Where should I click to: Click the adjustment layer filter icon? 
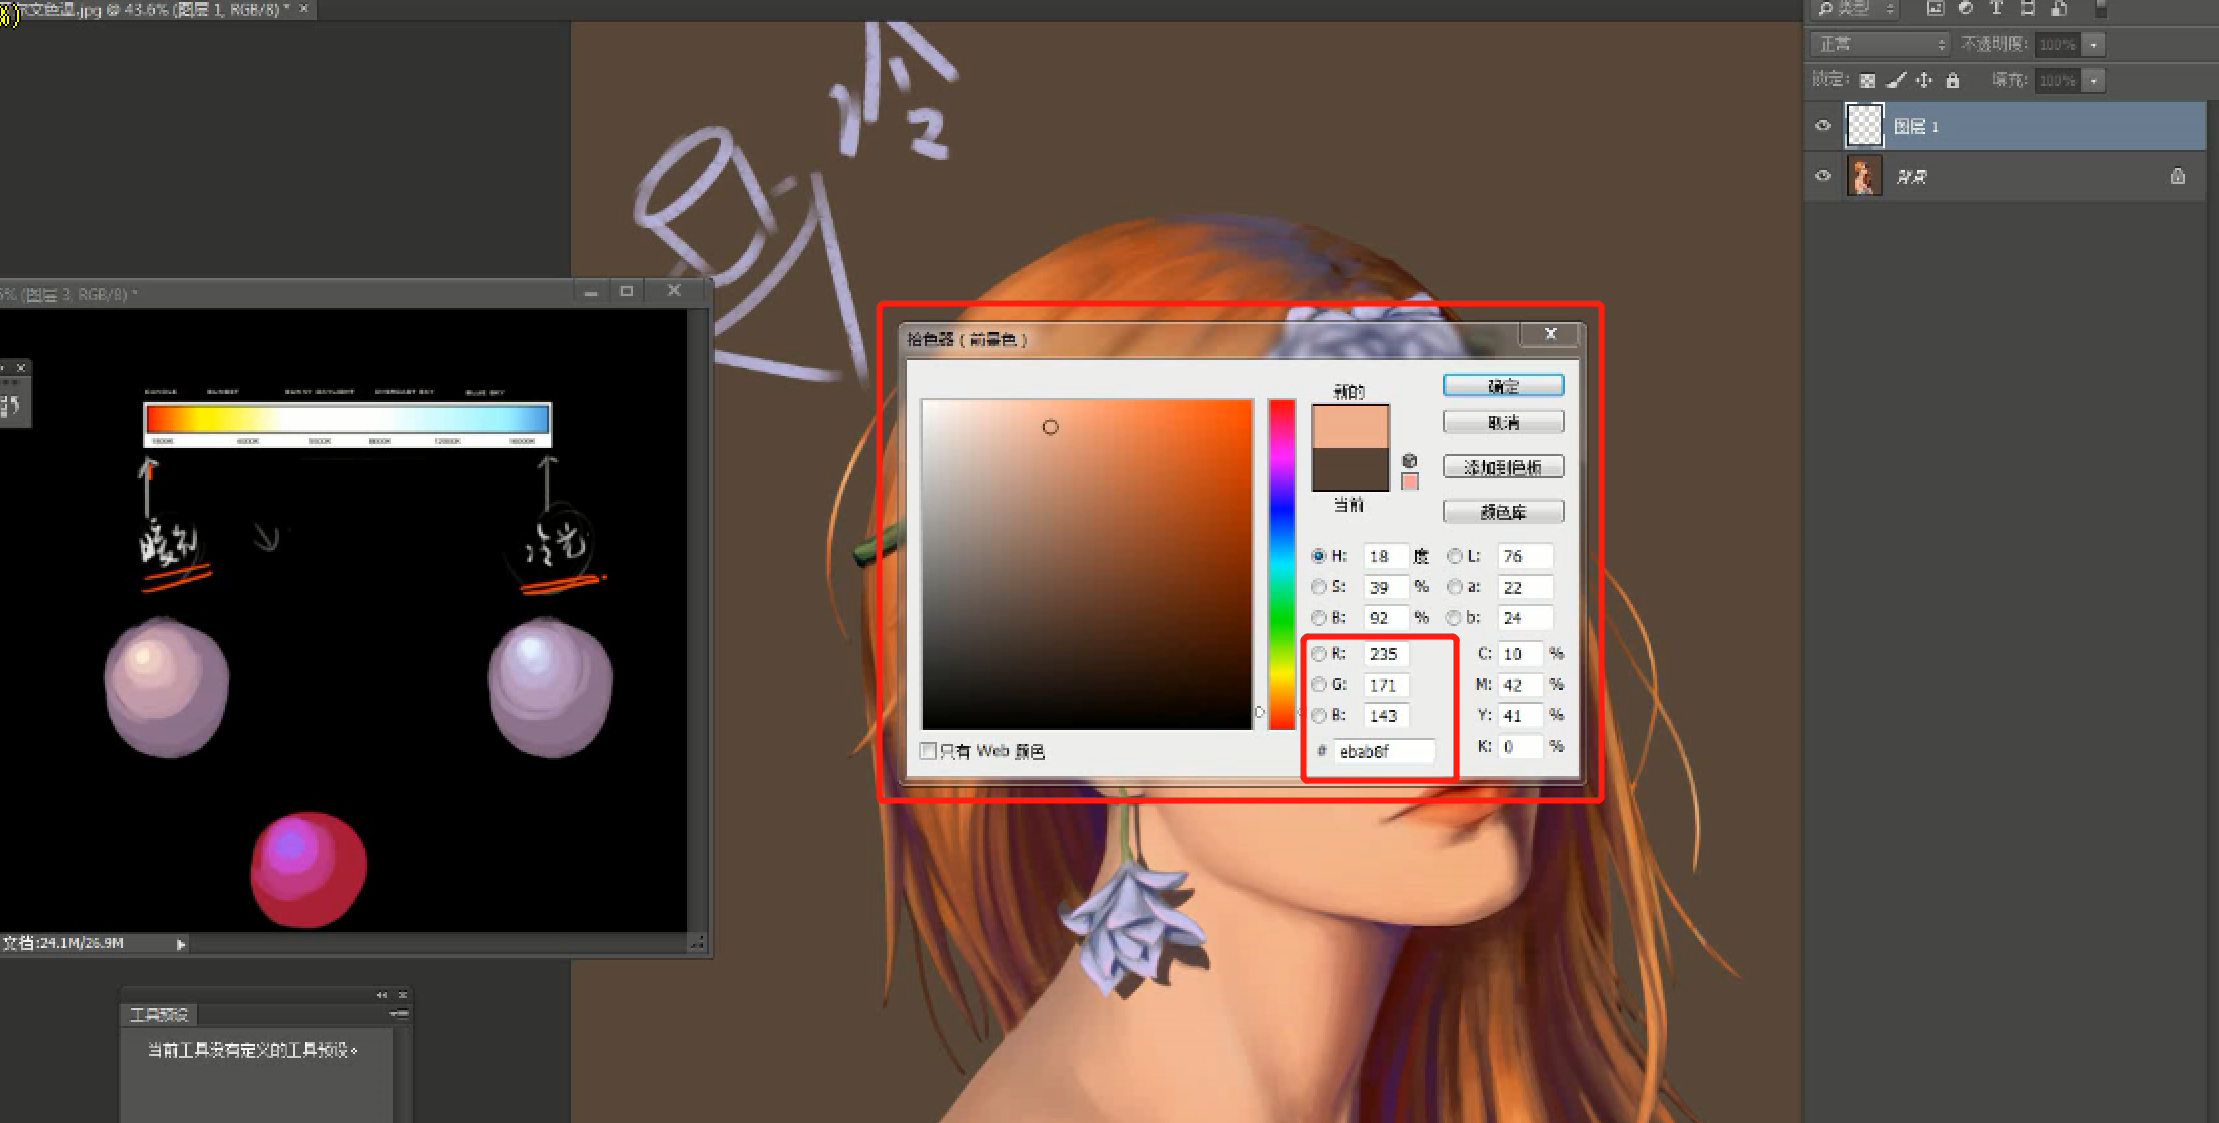pyautogui.click(x=1965, y=8)
